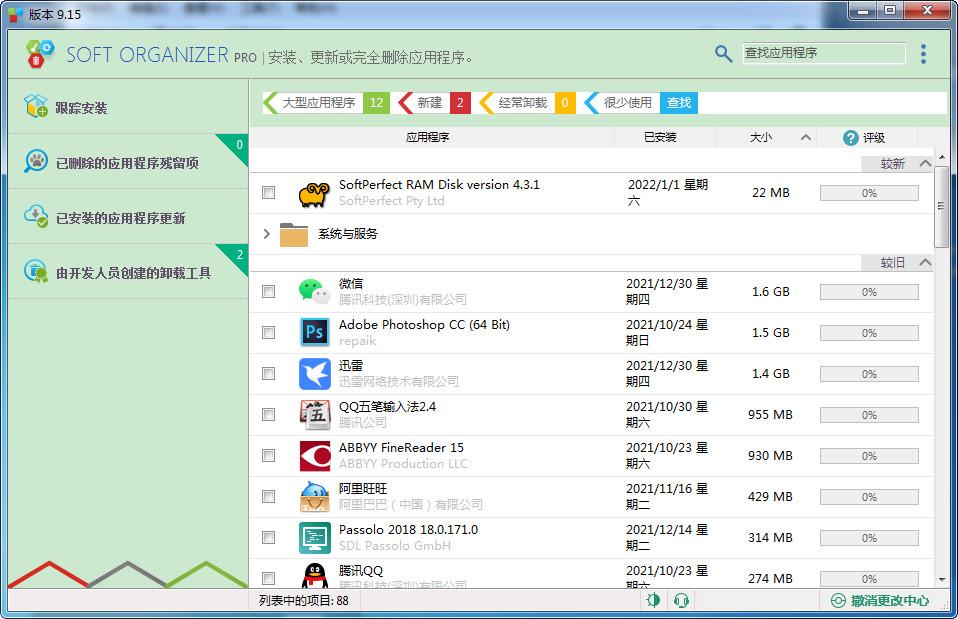Click the 已安装的应用程序更新 cloud icon
The width and height of the screenshot is (958, 619).
(35, 216)
